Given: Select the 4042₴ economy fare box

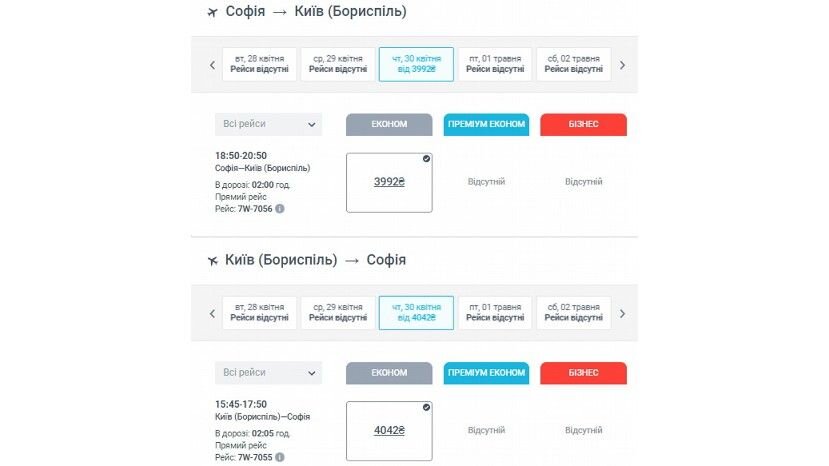Looking at the screenshot, I should [389, 431].
